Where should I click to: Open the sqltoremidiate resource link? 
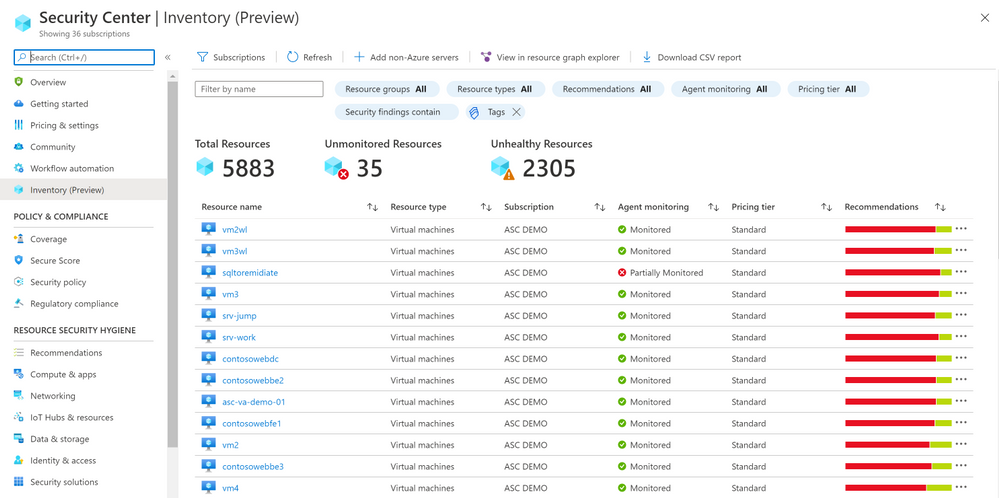(x=250, y=273)
